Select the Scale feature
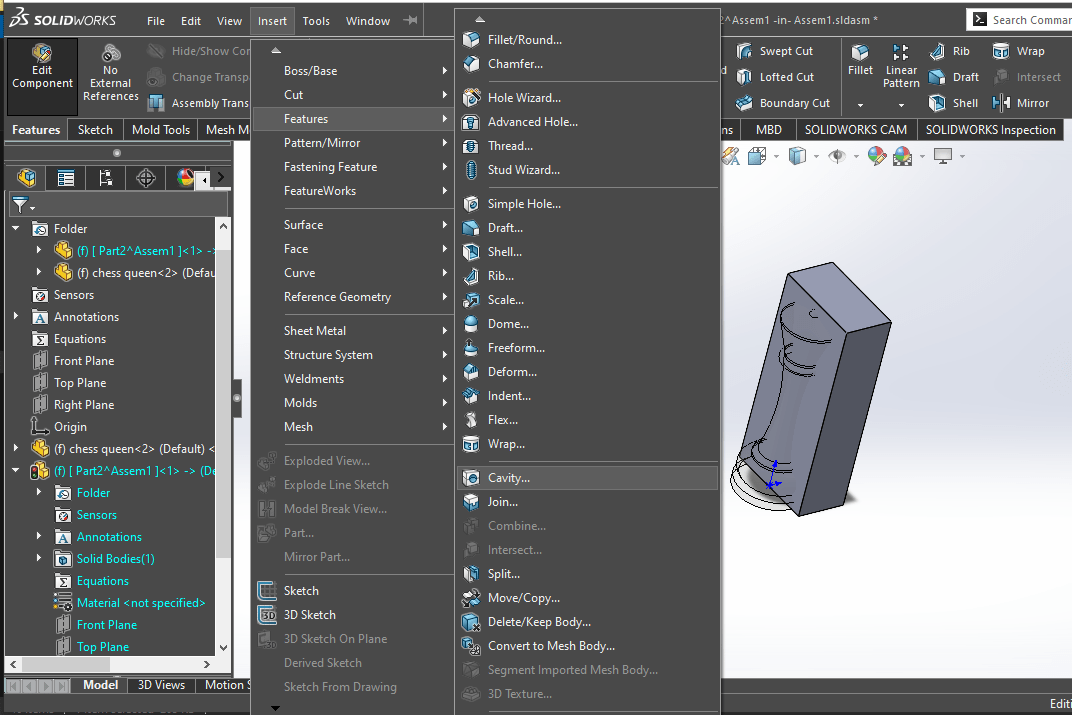Viewport: 1072px width, 715px height. [587, 299]
